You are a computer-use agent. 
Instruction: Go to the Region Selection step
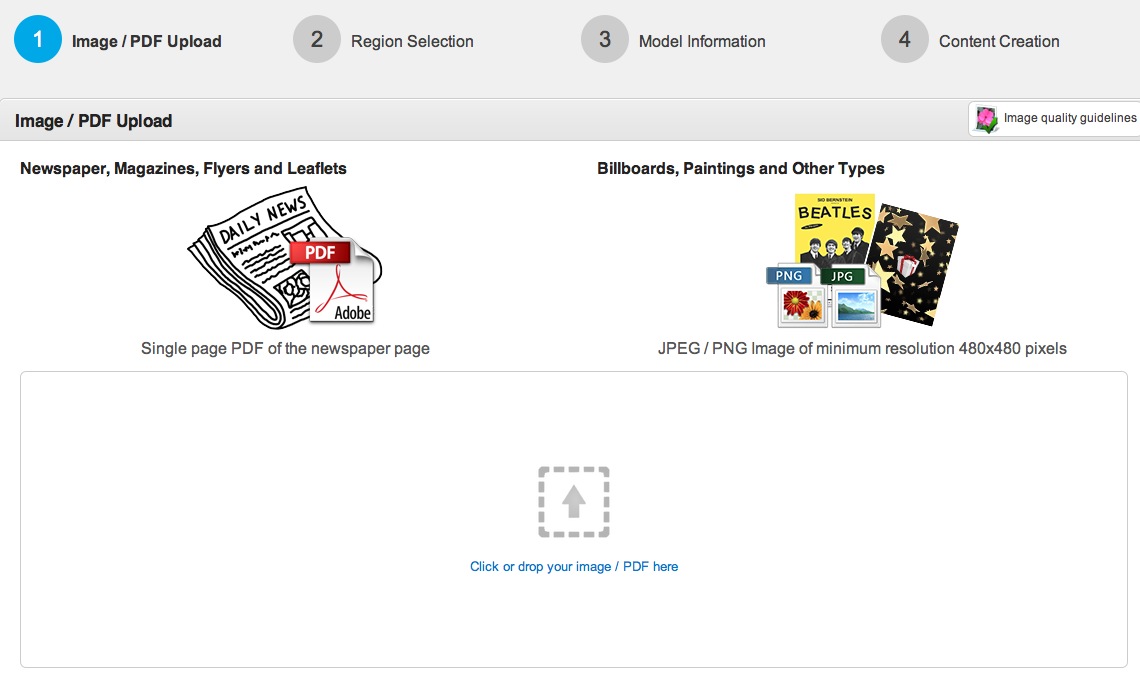412,41
